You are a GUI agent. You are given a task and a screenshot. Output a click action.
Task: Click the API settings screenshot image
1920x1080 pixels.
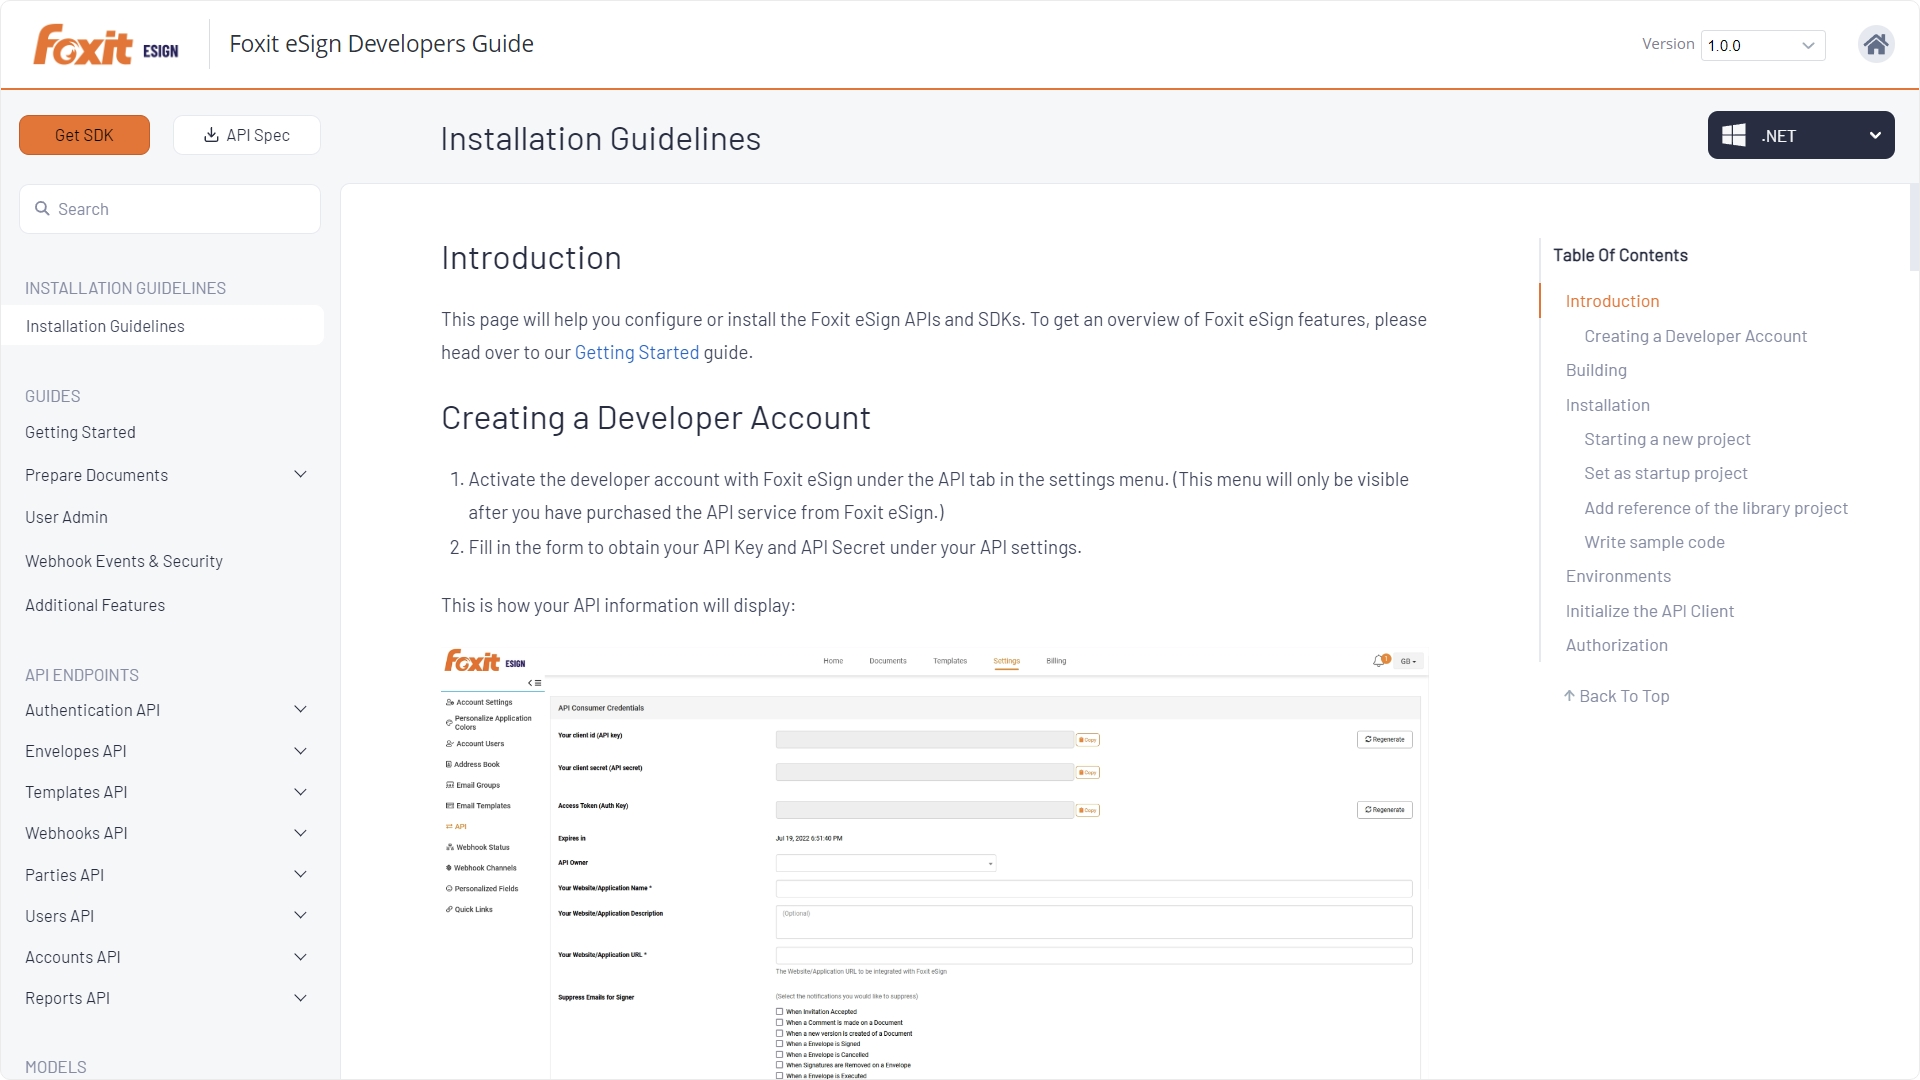pyautogui.click(x=934, y=862)
